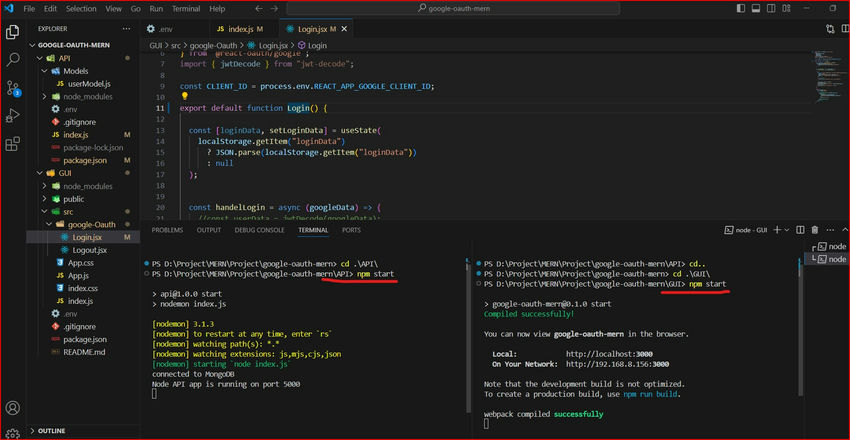Open Source Control view with badge

[x=13, y=88]
